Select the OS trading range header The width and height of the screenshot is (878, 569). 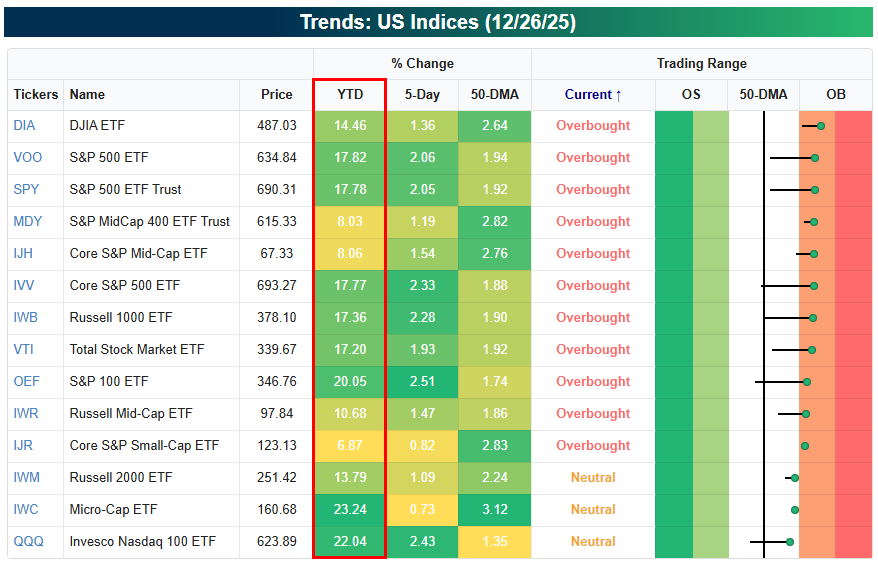tap(691, 95)
